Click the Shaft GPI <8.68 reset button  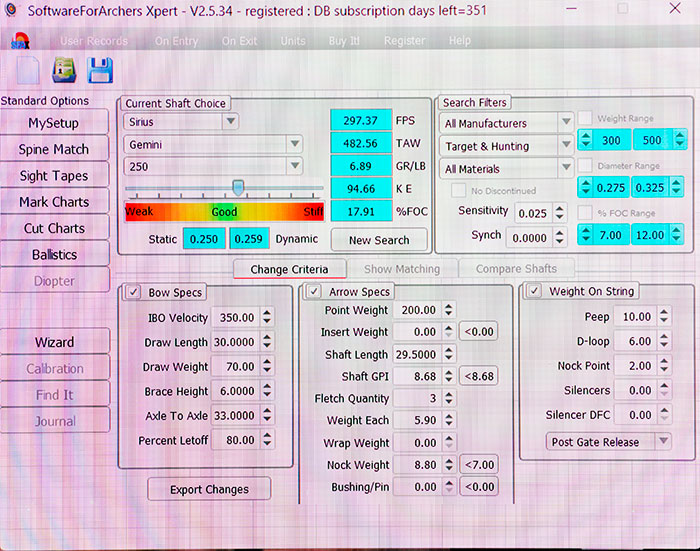479,377
